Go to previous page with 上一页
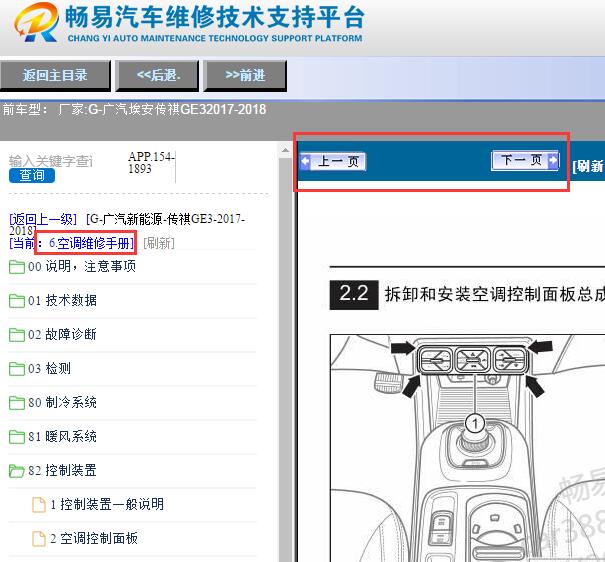 333,161
